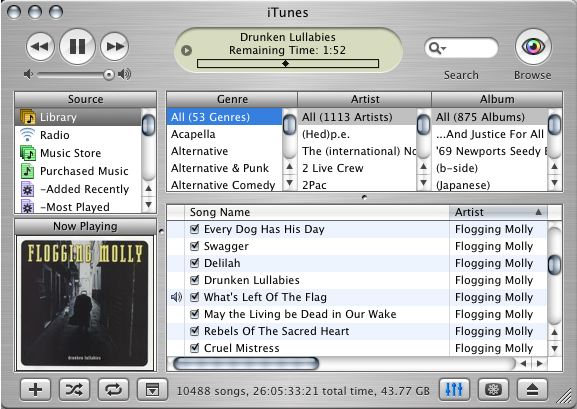Viewport: 577px width, 409px height.
Task: Select All (875 Albums)
Action: tap(489, 117)
